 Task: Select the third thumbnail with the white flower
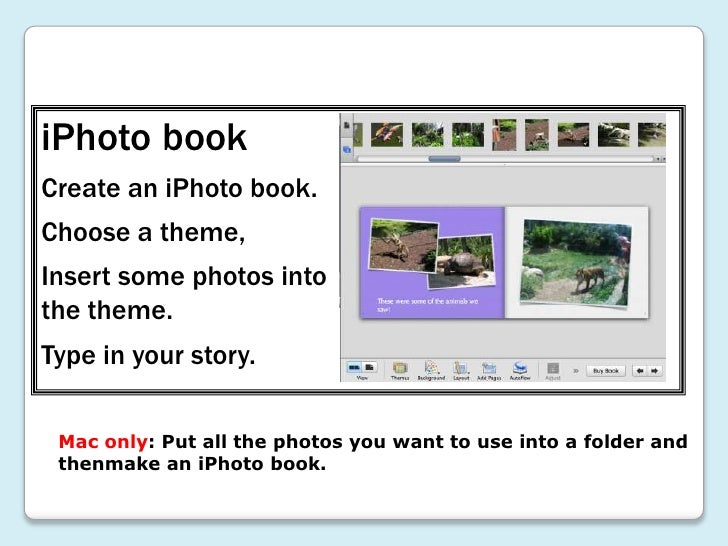click(x=468, y=135)
